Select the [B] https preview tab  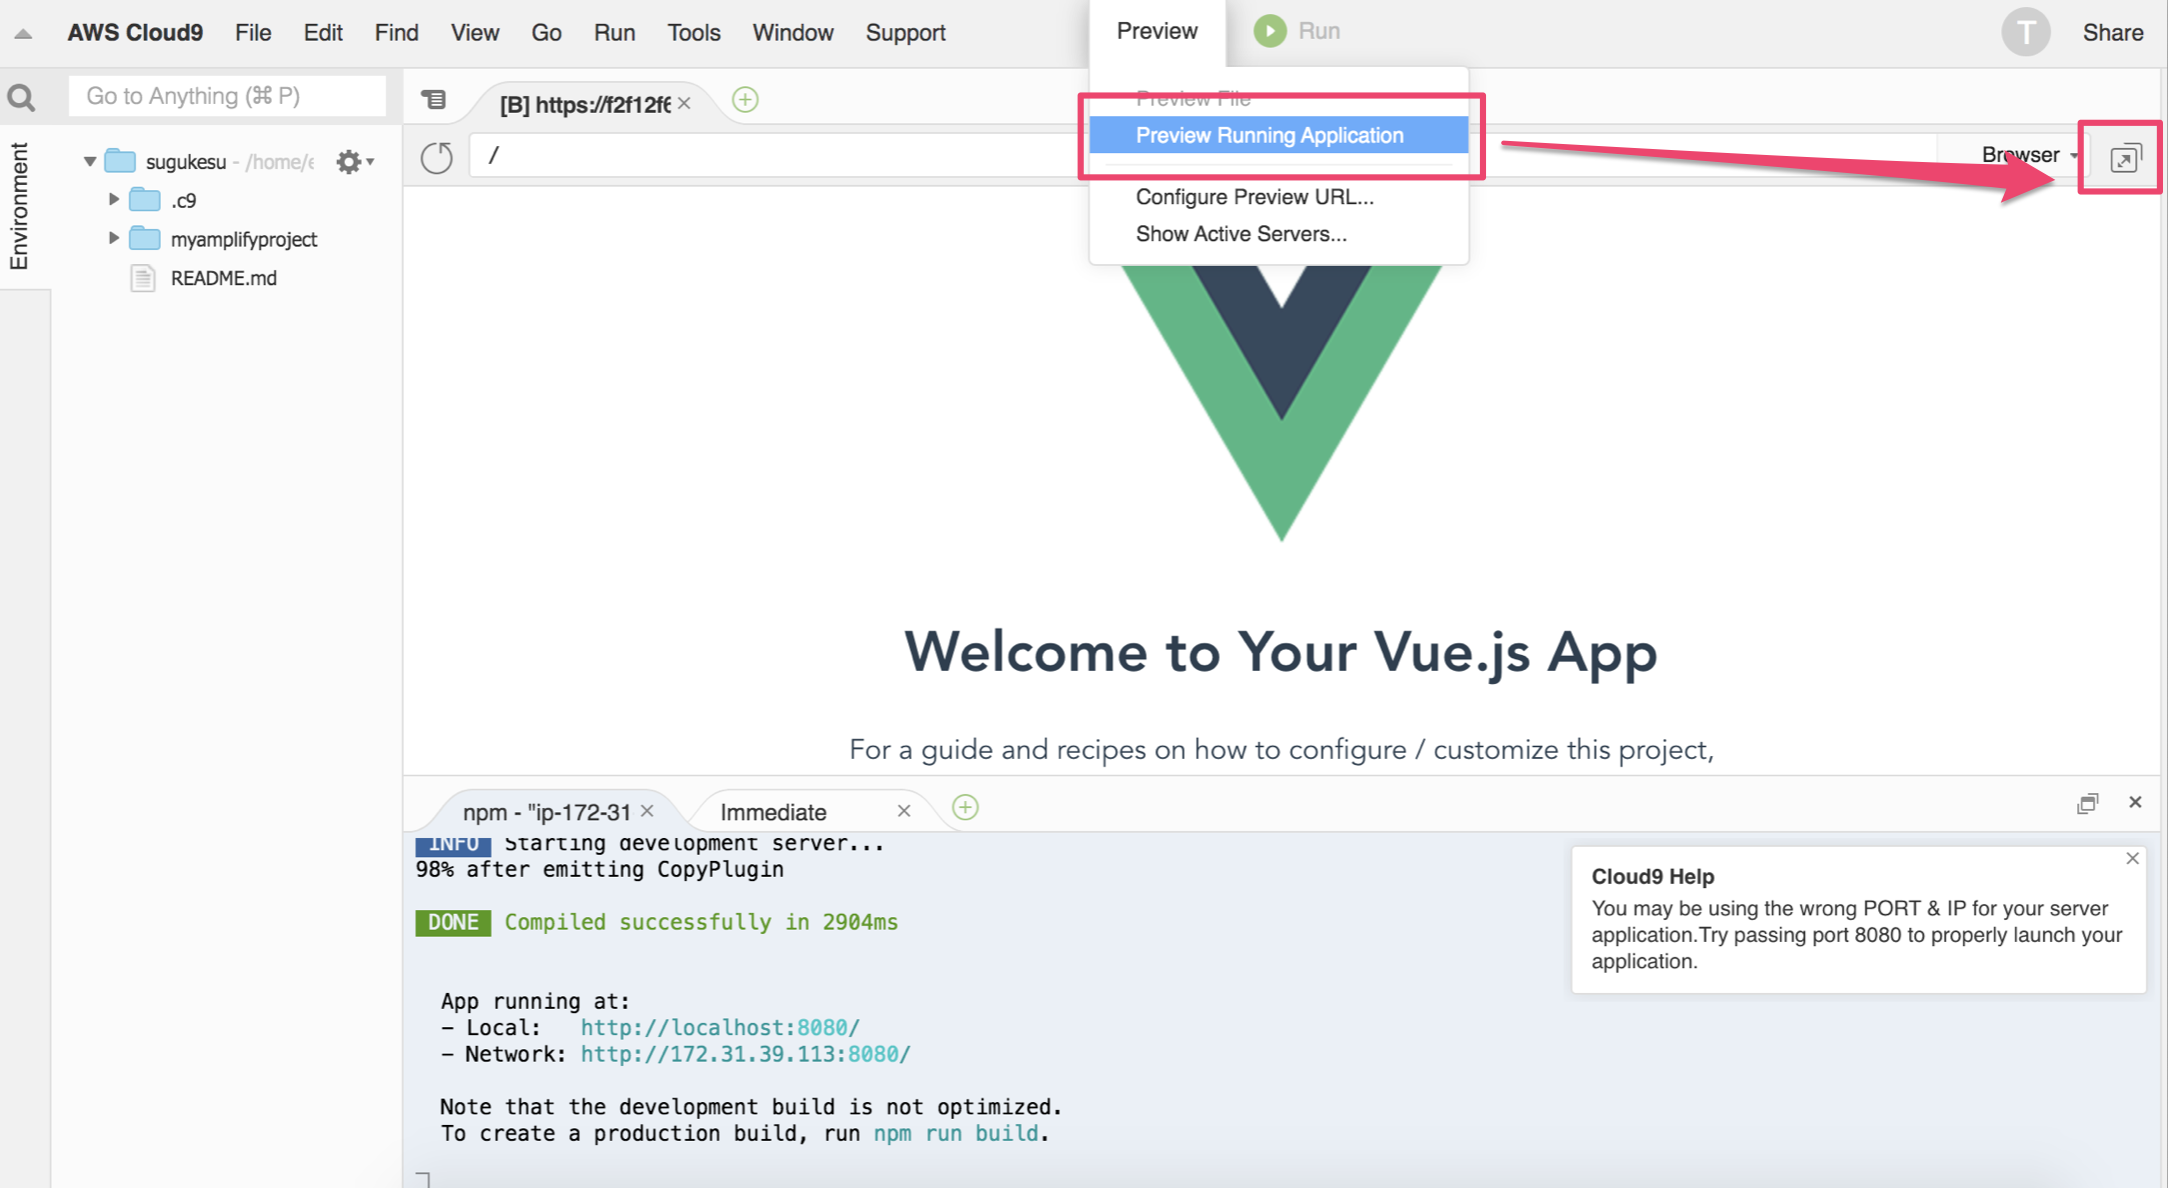click(x=585, y=104)
